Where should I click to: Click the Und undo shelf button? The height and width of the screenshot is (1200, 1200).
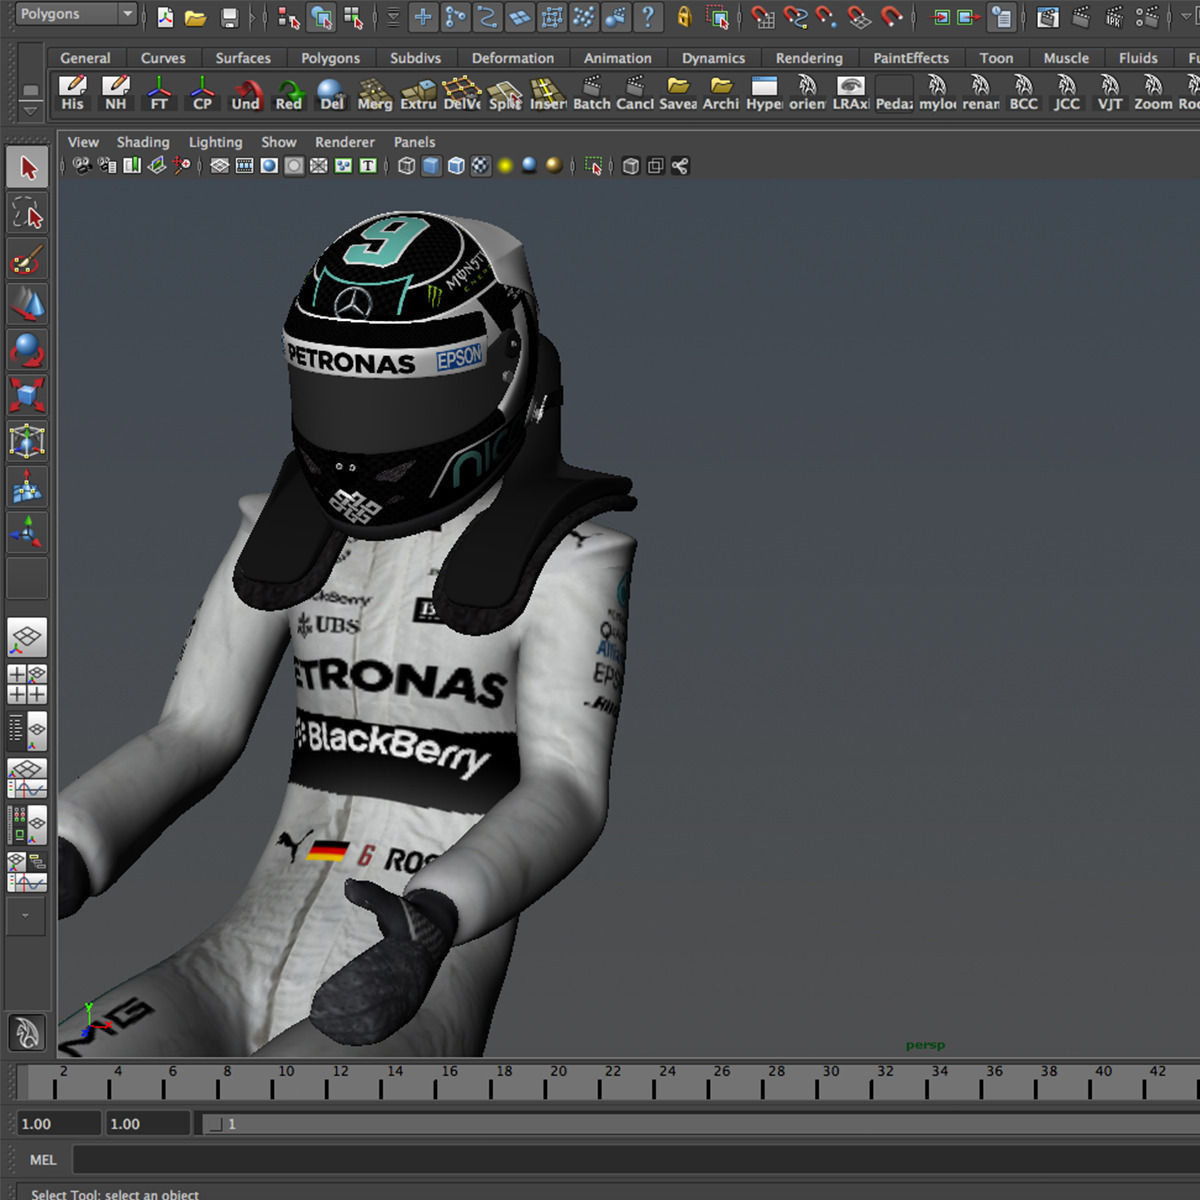245,93
